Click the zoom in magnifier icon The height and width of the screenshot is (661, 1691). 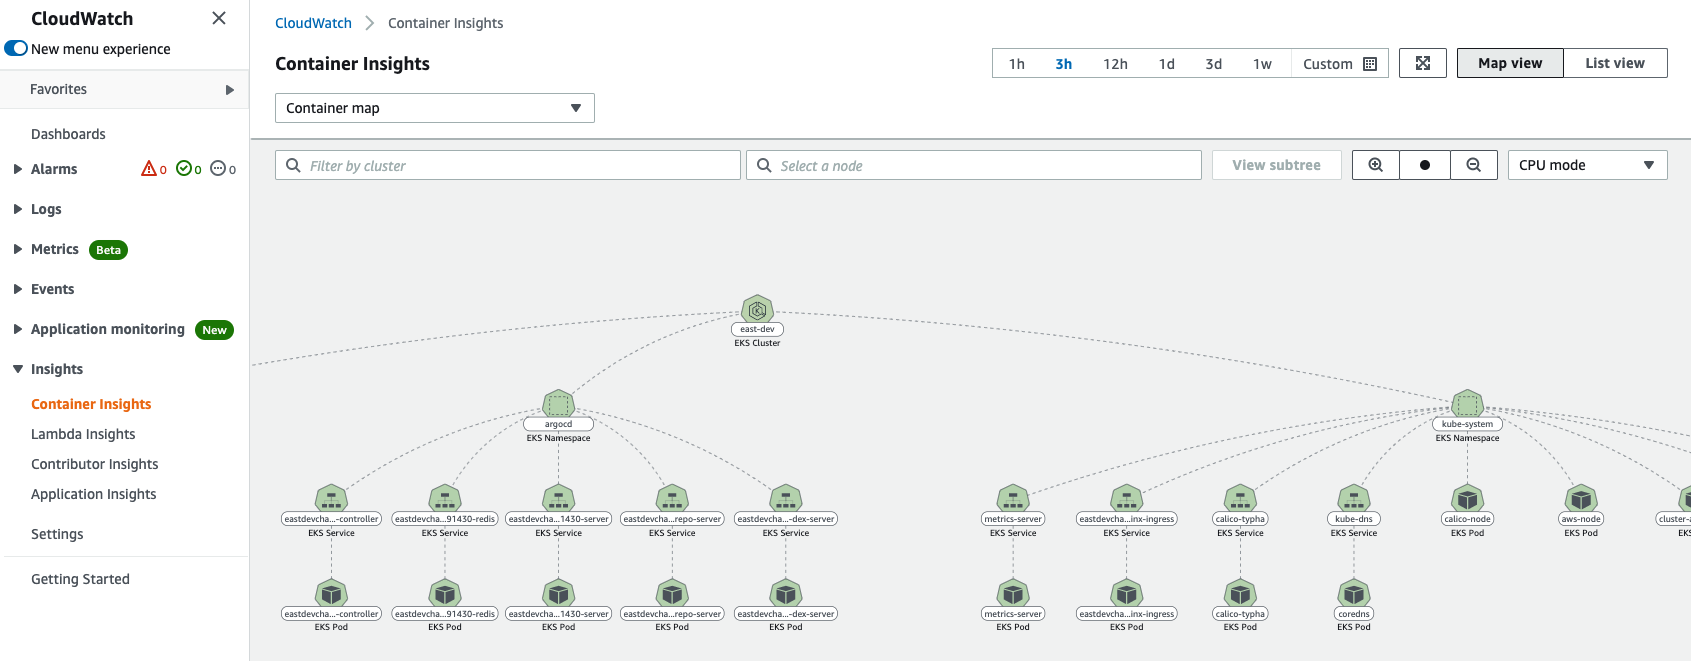point(1376,165)
